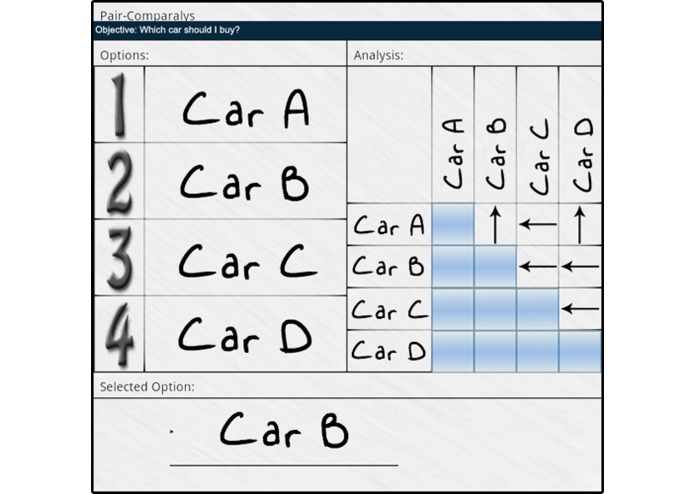Click the number 1 option marker
Viewport: 695px width, 494px height.
[119, 105]
